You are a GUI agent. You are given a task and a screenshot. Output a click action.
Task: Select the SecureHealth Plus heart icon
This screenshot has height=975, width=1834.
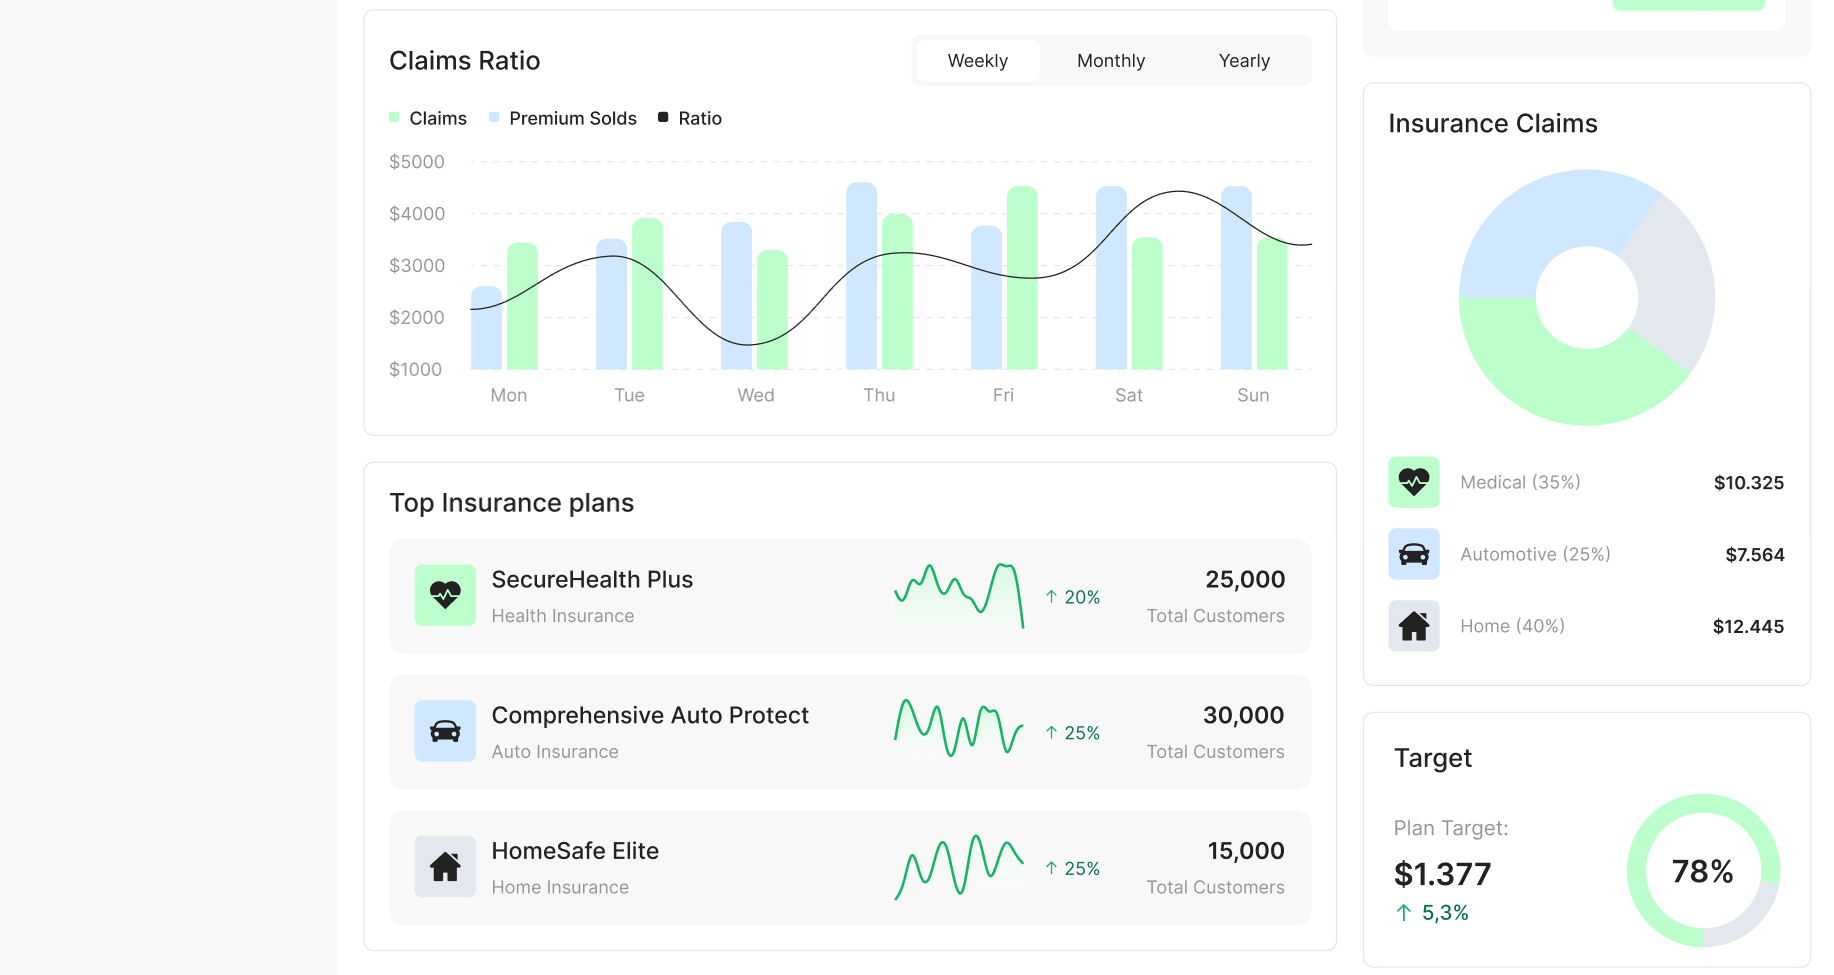coord(444,595)
